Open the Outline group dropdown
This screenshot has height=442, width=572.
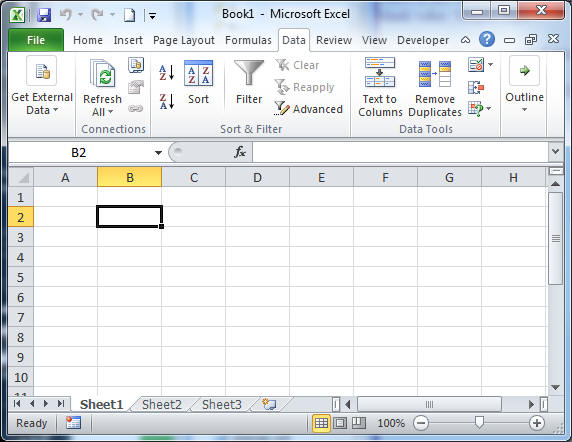tap(524, 85)
